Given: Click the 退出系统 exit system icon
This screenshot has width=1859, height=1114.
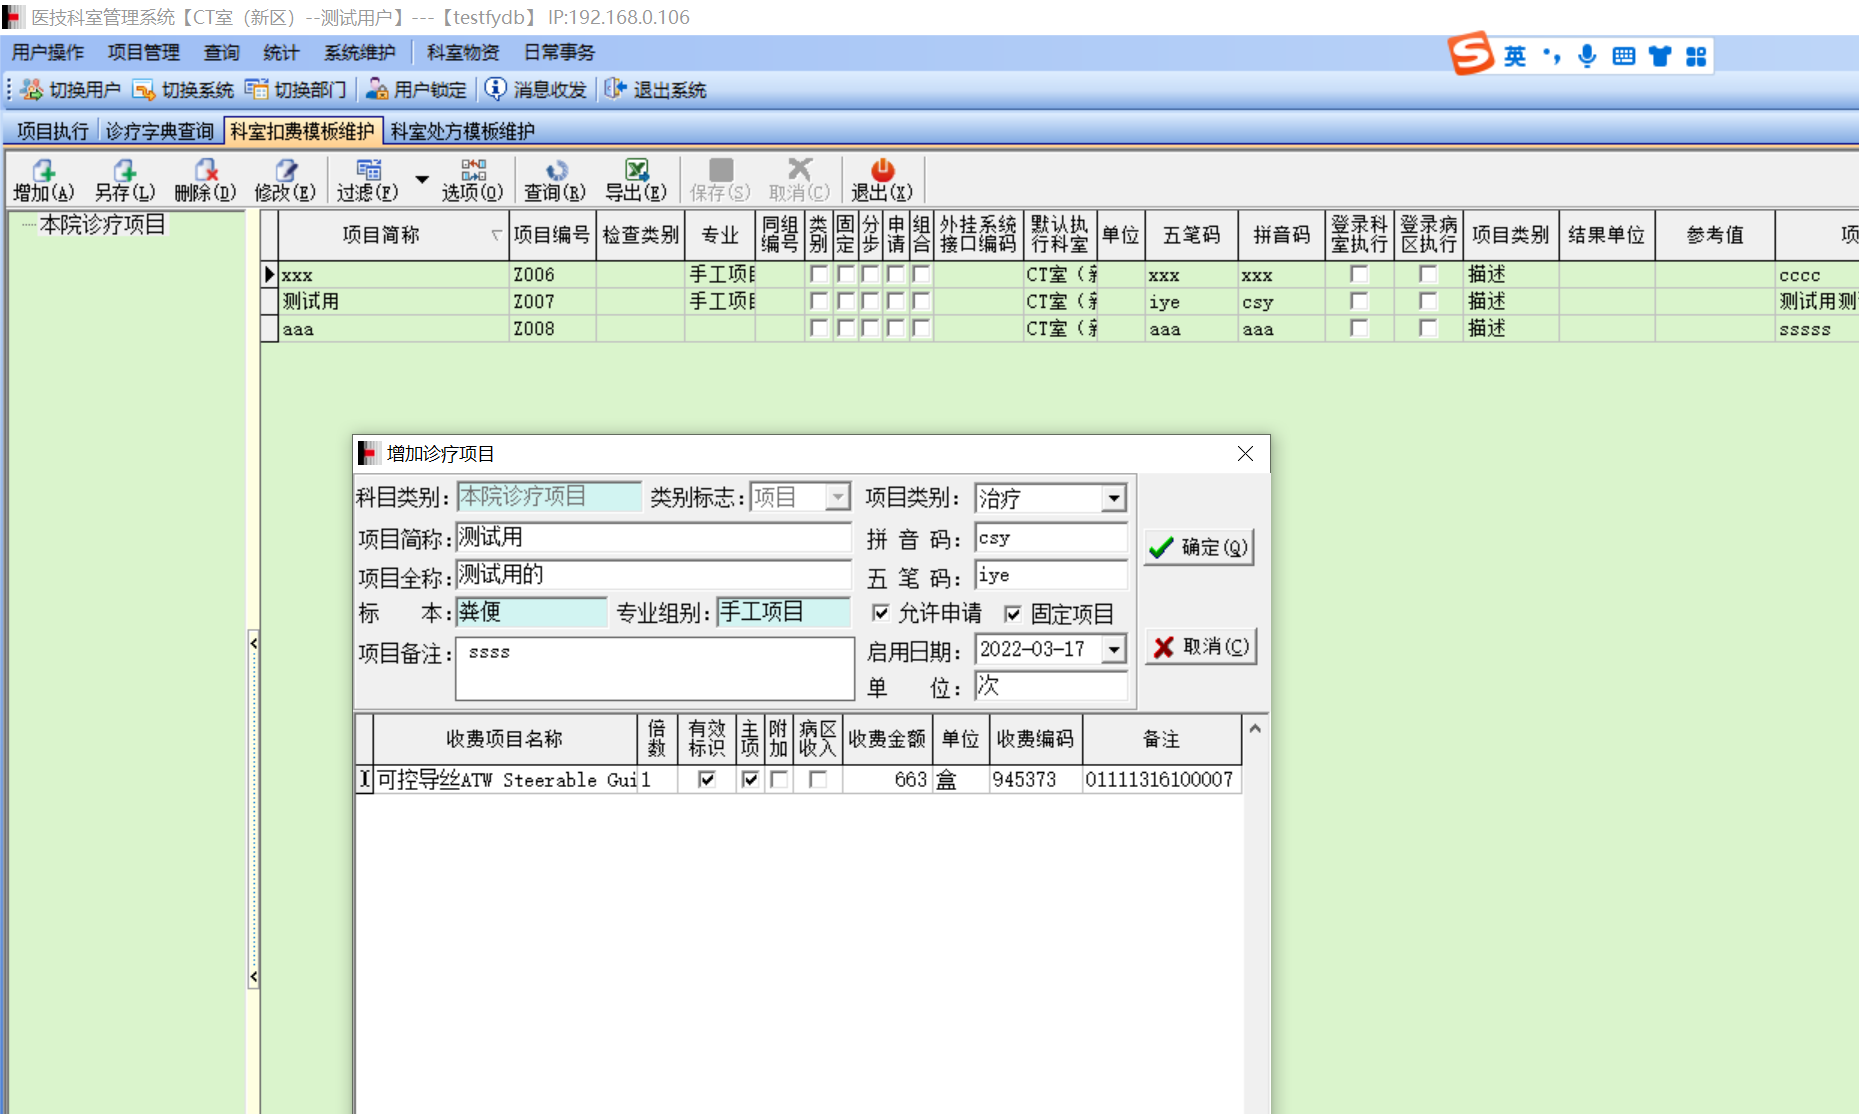Looking at the screenshot, I should pos(615,90).
